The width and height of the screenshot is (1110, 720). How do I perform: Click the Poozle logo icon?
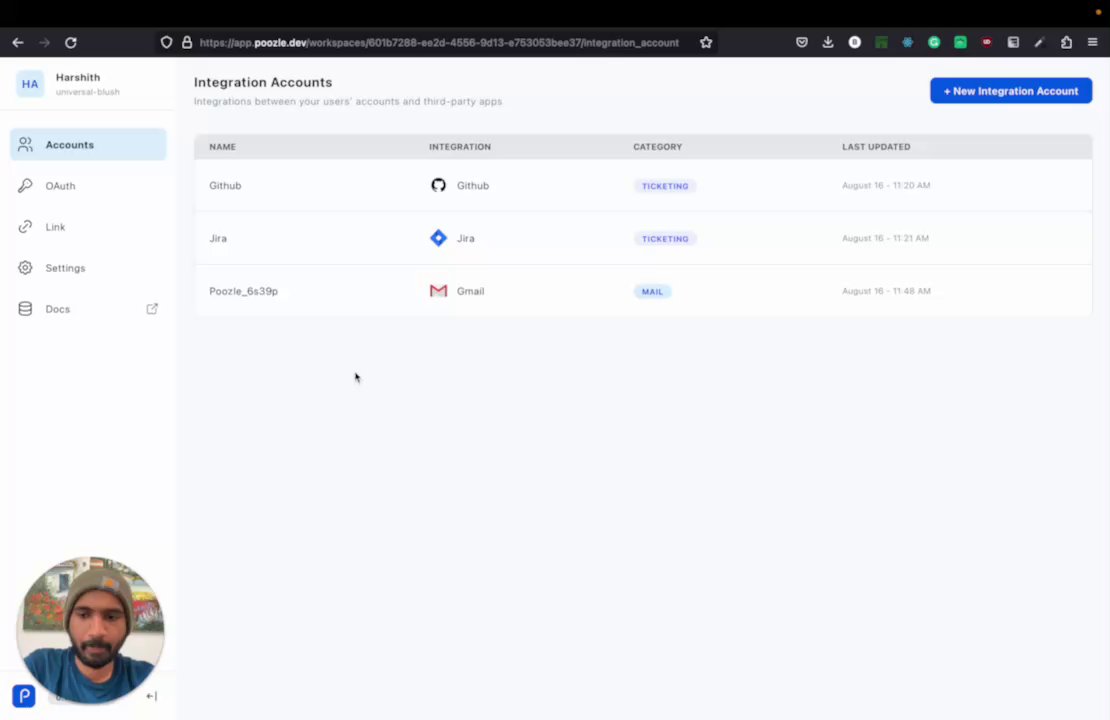pyautogui.click(x=24, y=696)
